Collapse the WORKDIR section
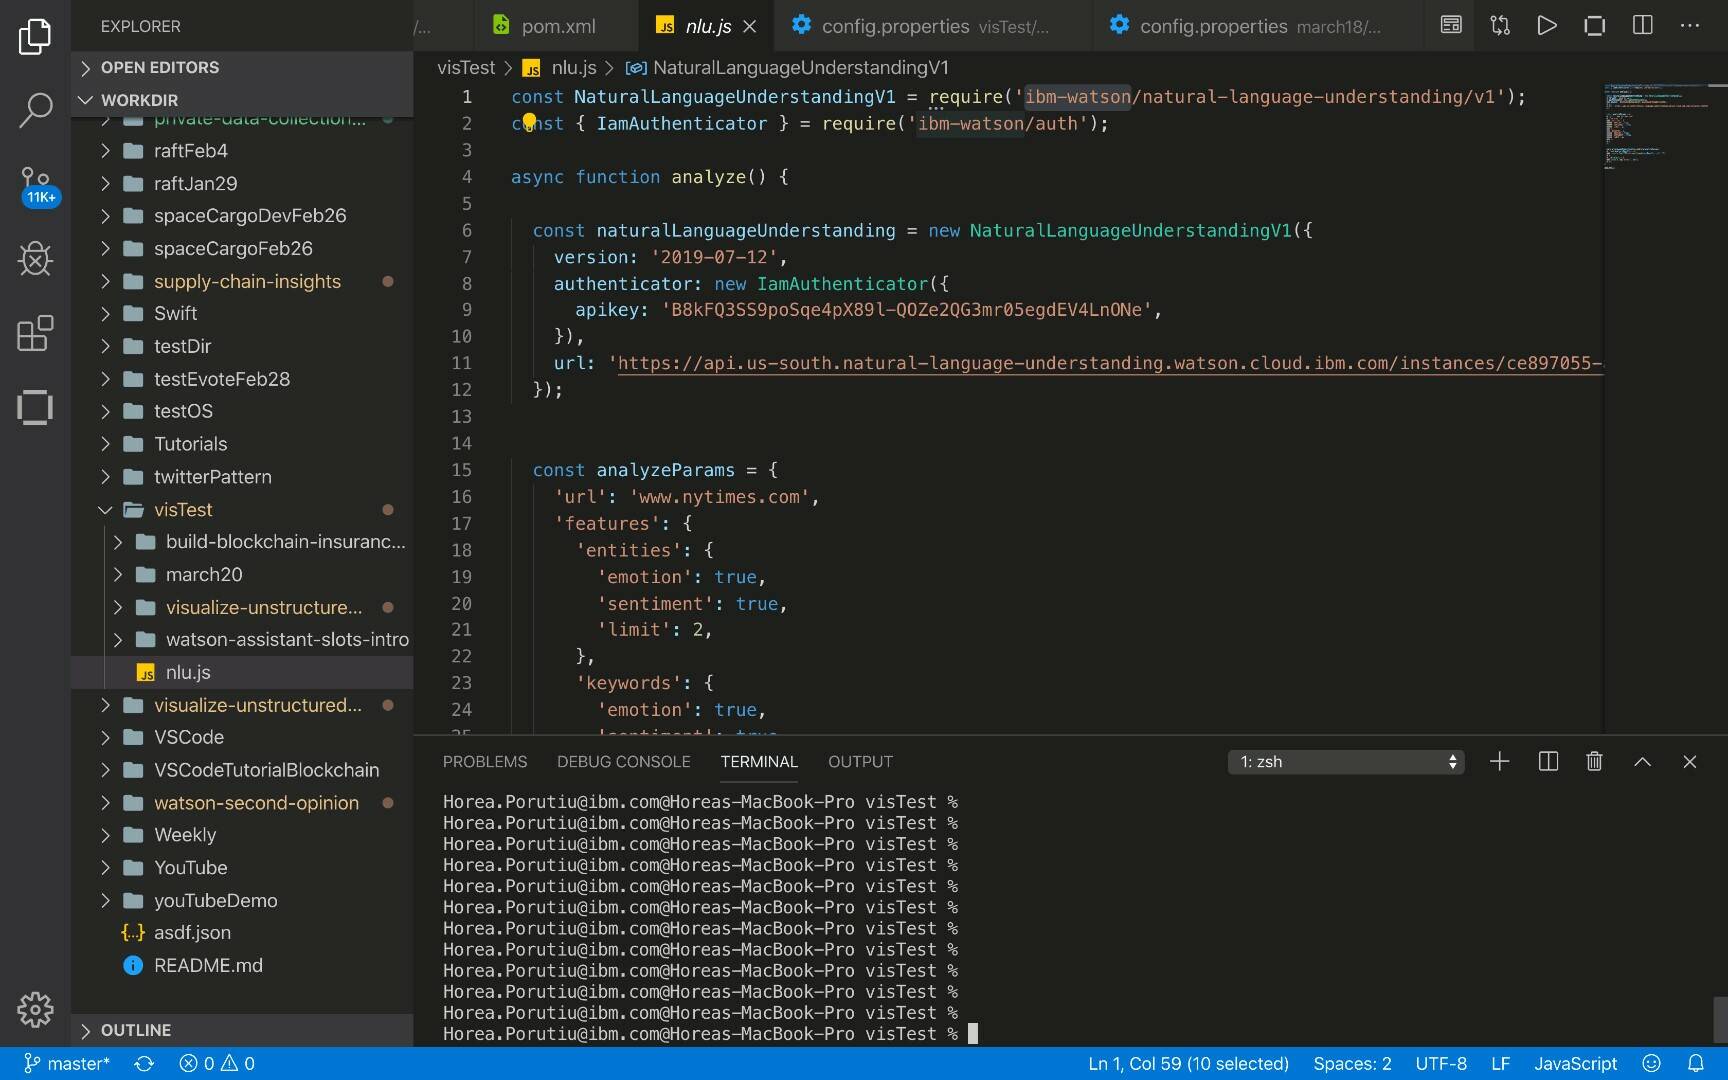 tap(242, 100)
